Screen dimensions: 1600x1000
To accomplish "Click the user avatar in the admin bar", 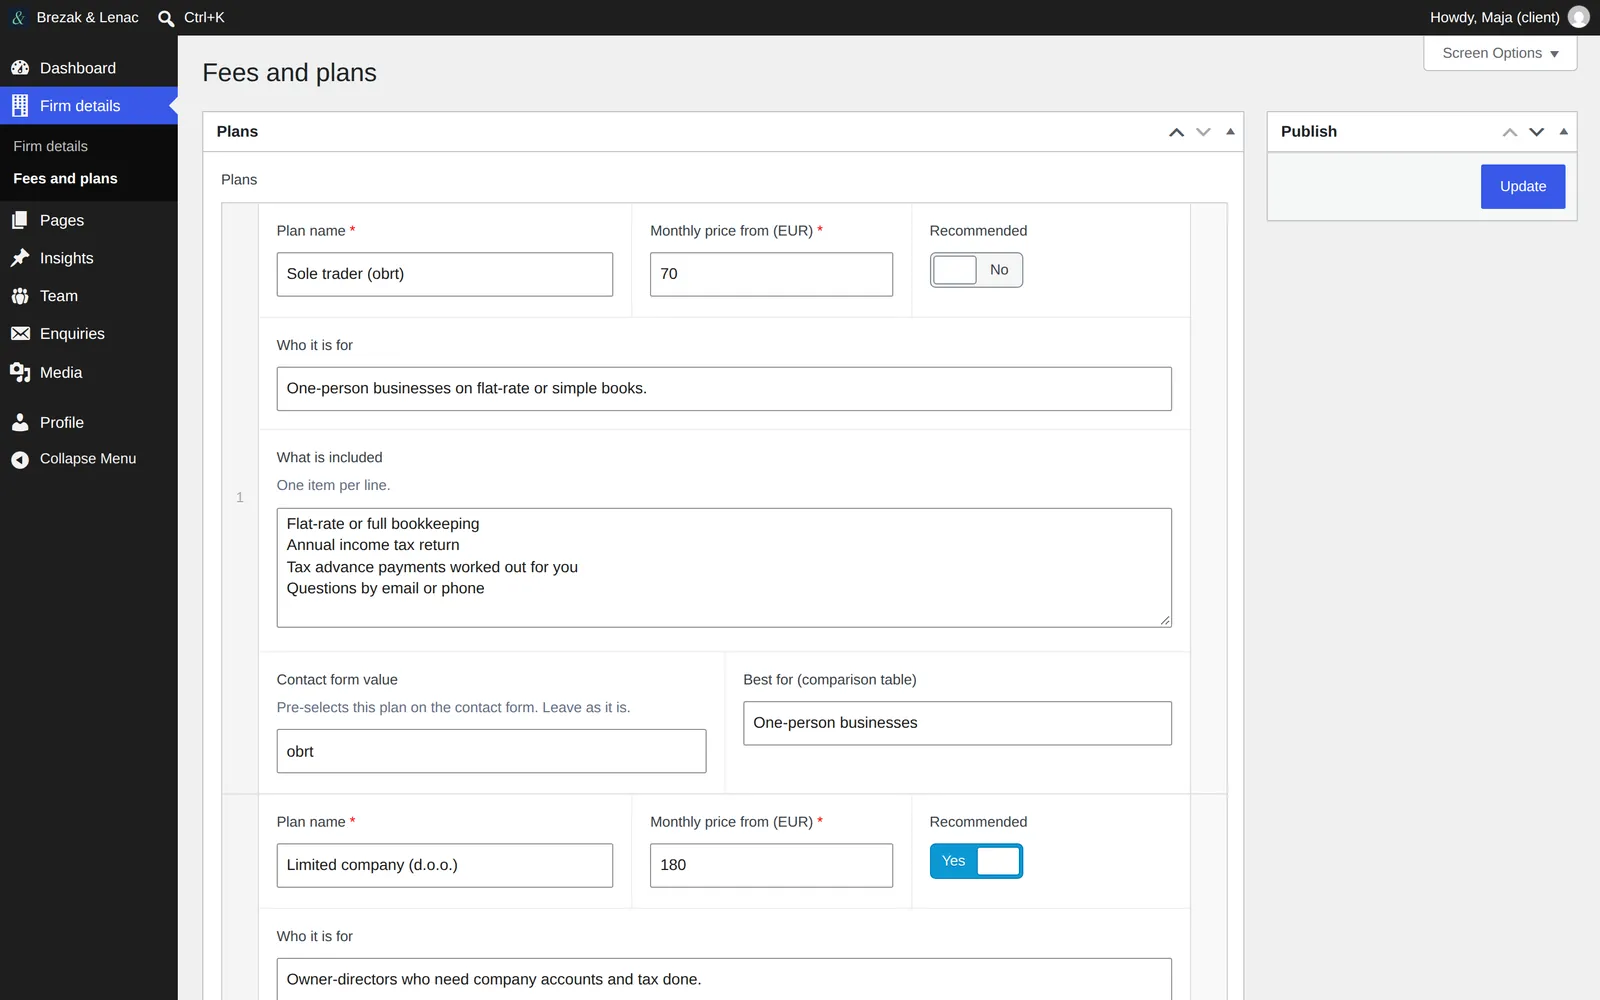I will (1579, 17).
